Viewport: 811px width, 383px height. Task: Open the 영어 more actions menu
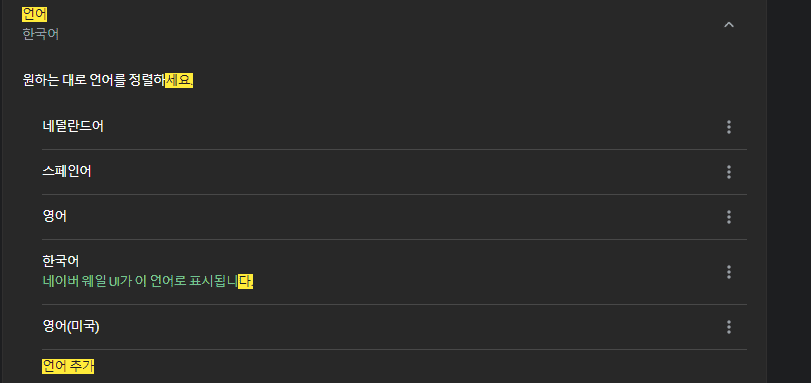[729, 217]
